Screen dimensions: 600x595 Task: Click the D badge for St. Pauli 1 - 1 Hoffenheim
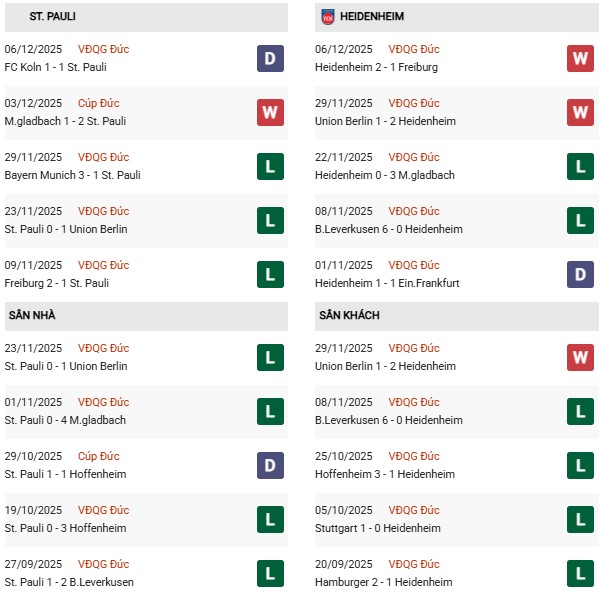270,465
